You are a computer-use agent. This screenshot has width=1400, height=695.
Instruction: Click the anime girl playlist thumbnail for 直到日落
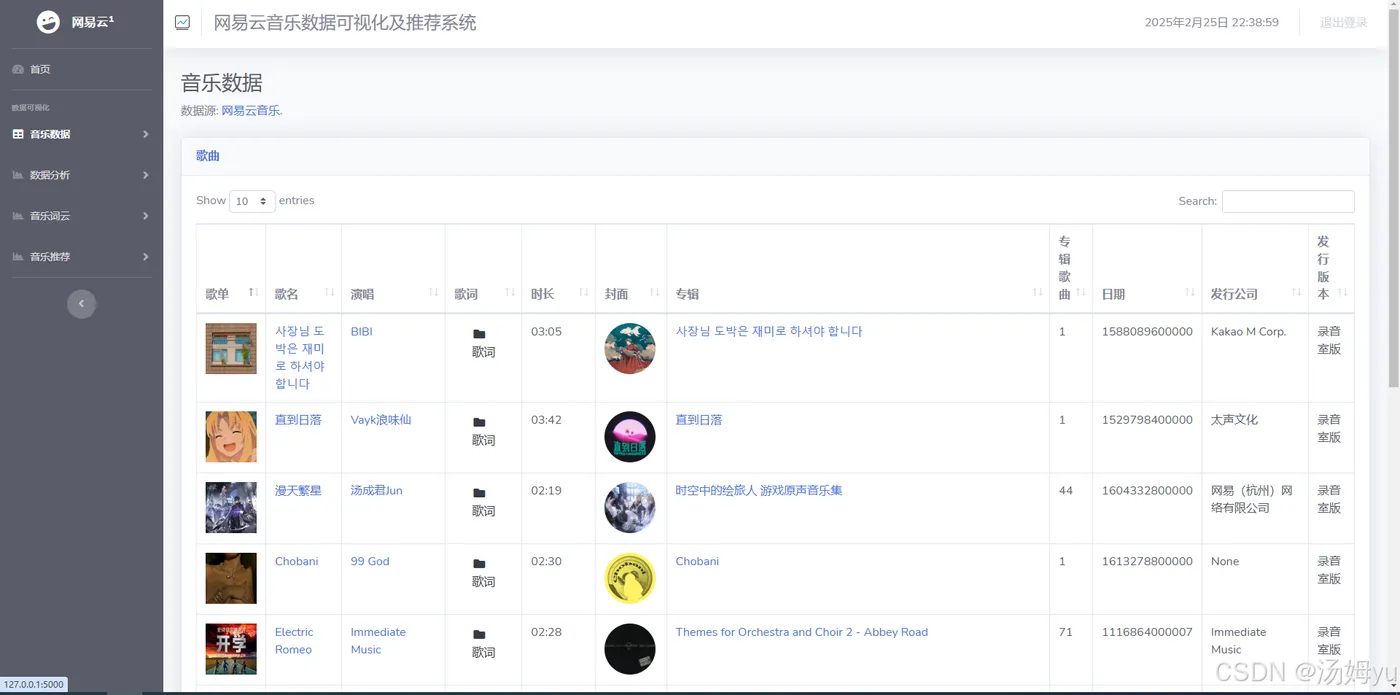[x=231, y=437]
